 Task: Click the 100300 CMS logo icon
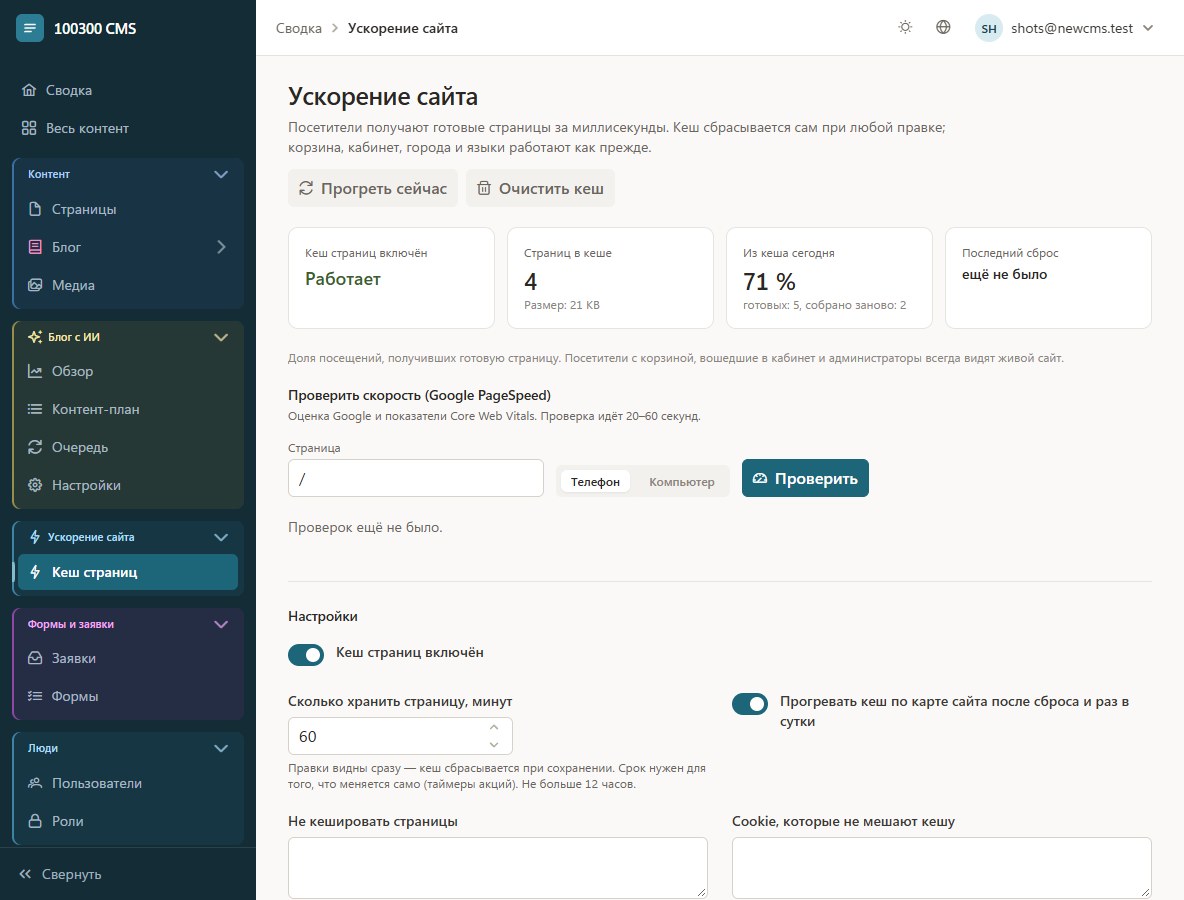[29, 29]
